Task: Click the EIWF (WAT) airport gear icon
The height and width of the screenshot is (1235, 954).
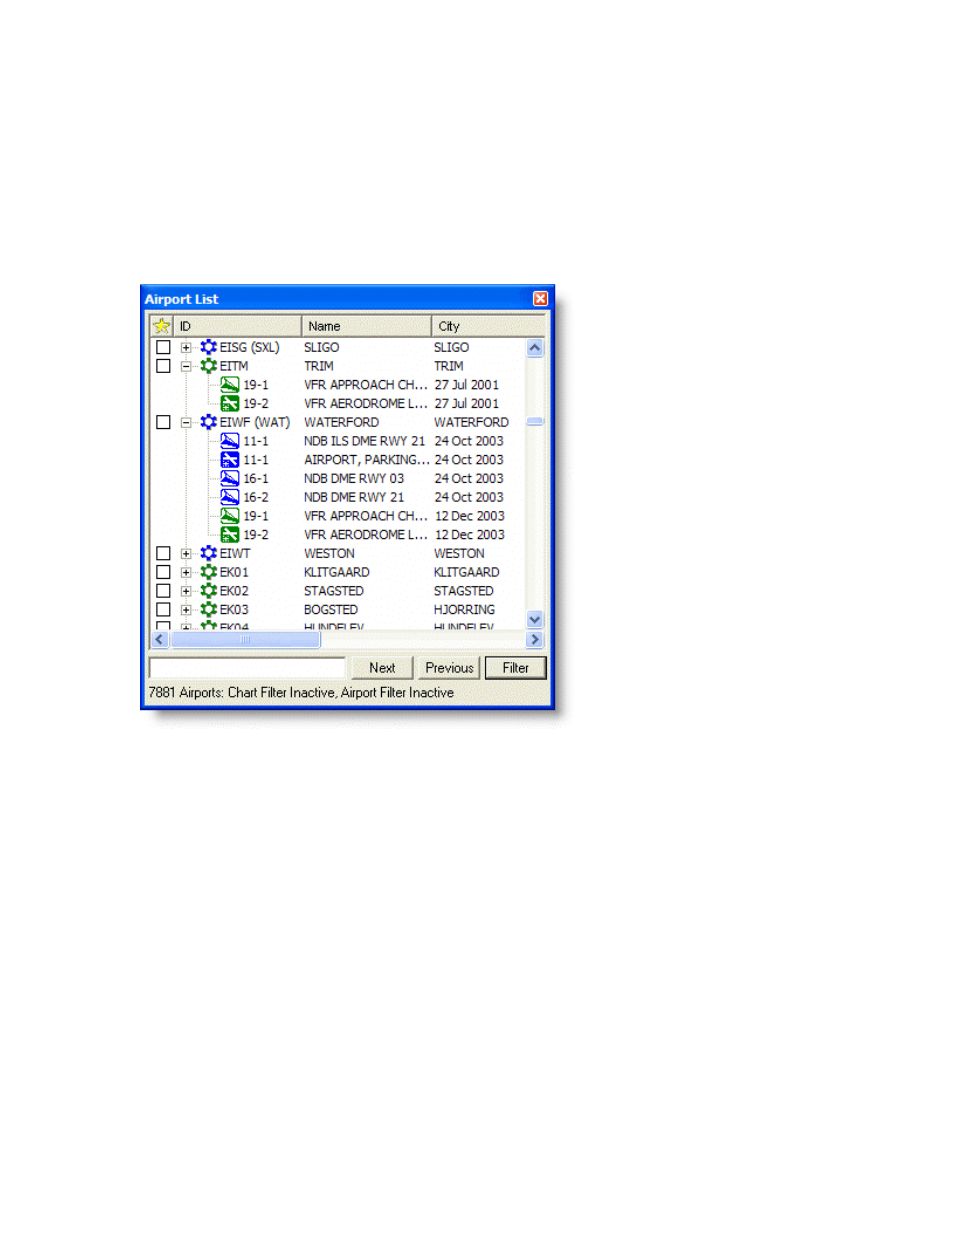Action: pyautogui.click(x=208, y=422)
